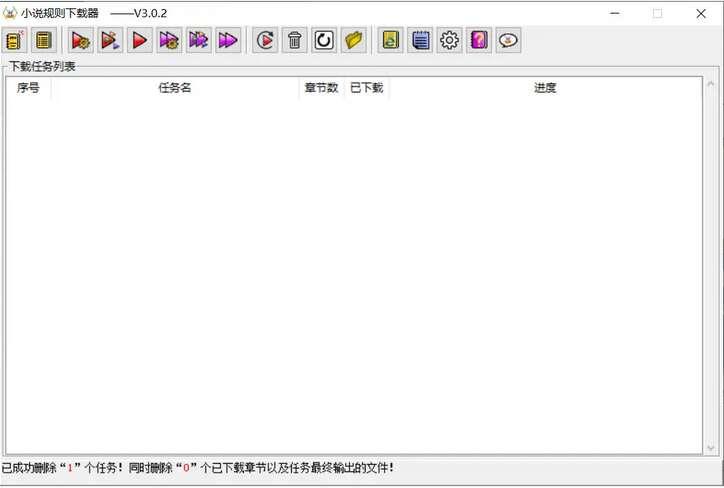
Task: Click the red play icon with gear
Action: (x=81, y=40)
